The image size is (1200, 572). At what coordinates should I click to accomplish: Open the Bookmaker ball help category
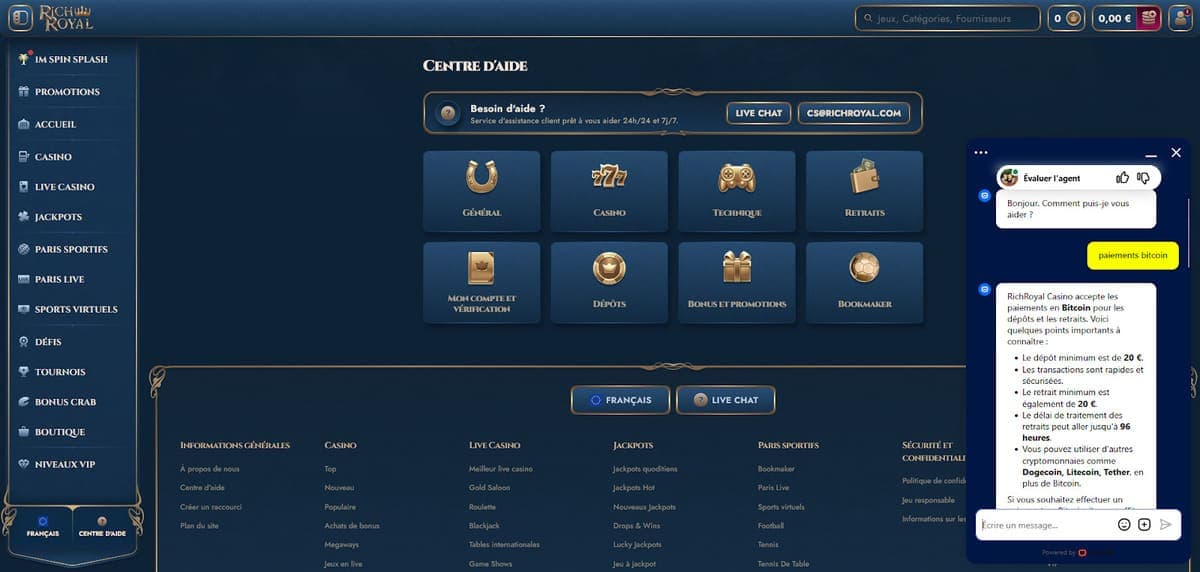point(864,283)
